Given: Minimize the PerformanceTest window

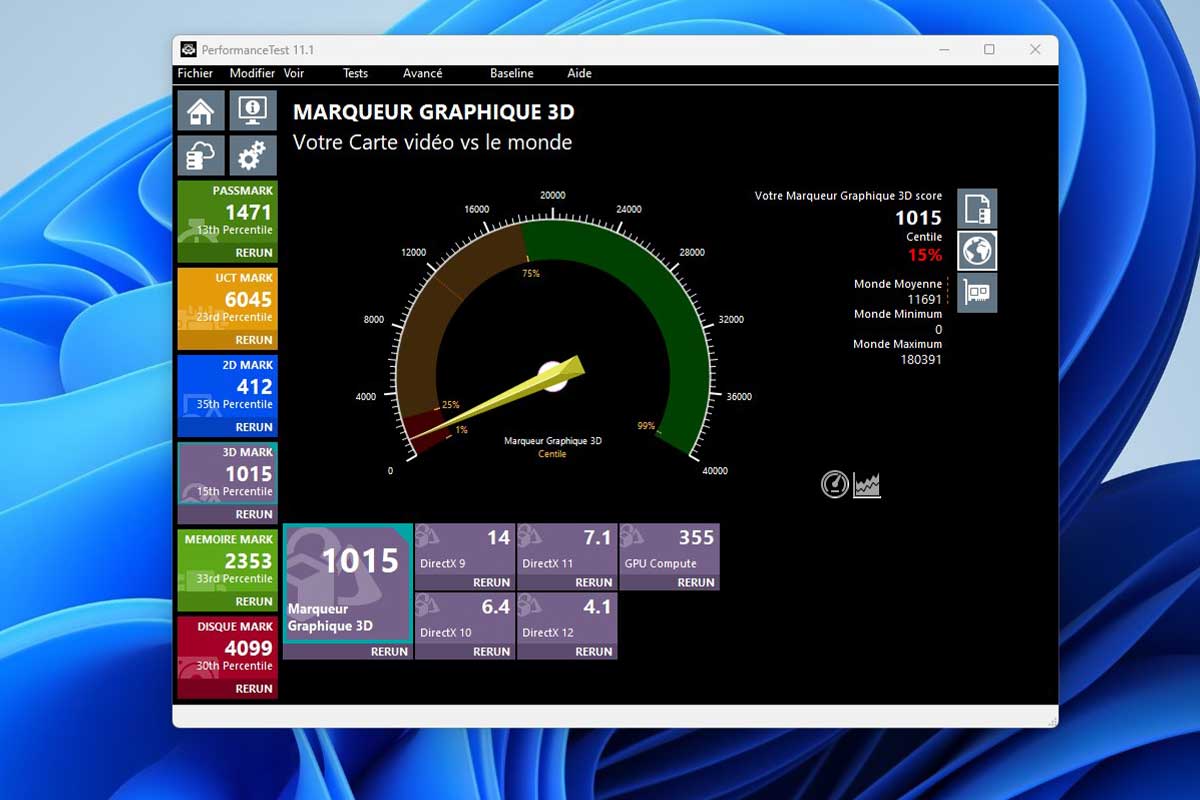Looking at the screenshot, I should tap(944, 49).
